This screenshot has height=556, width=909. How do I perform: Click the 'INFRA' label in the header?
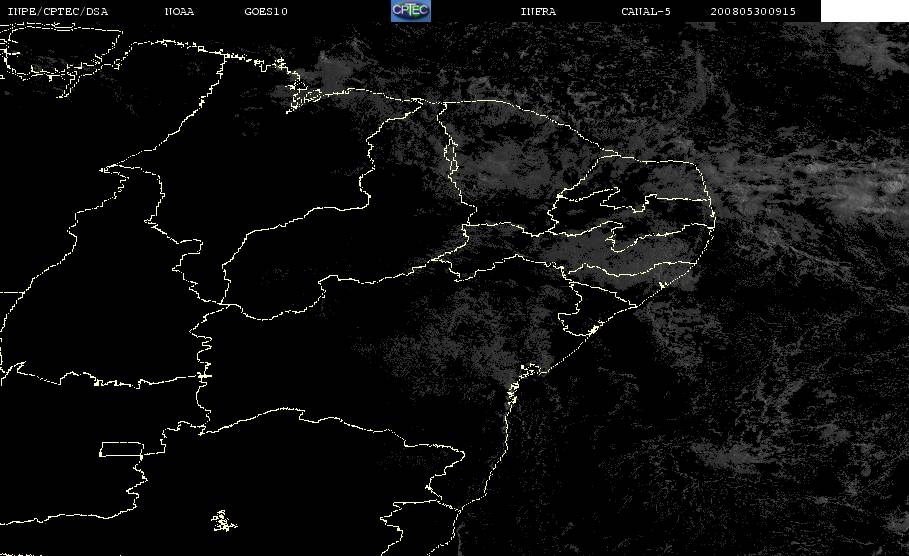click(x=538, y=11)
